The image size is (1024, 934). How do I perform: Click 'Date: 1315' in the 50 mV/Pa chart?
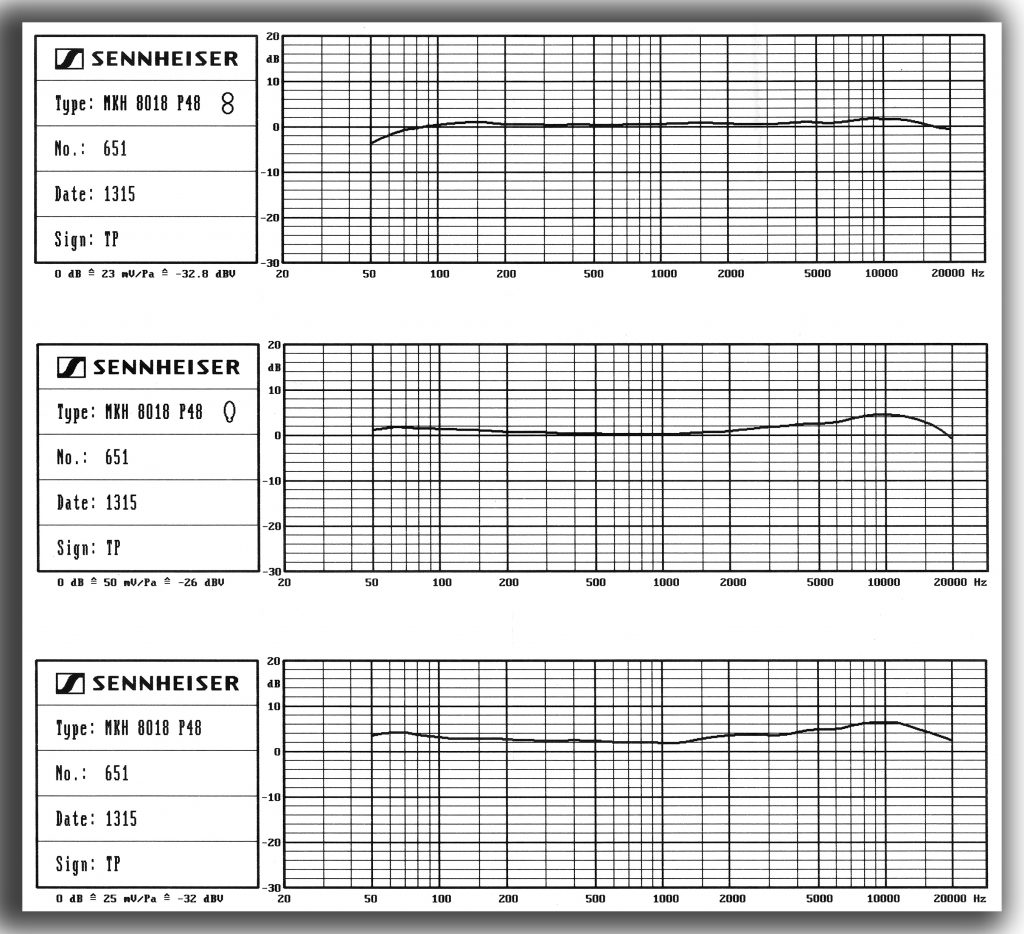click(x=97, y=502)
